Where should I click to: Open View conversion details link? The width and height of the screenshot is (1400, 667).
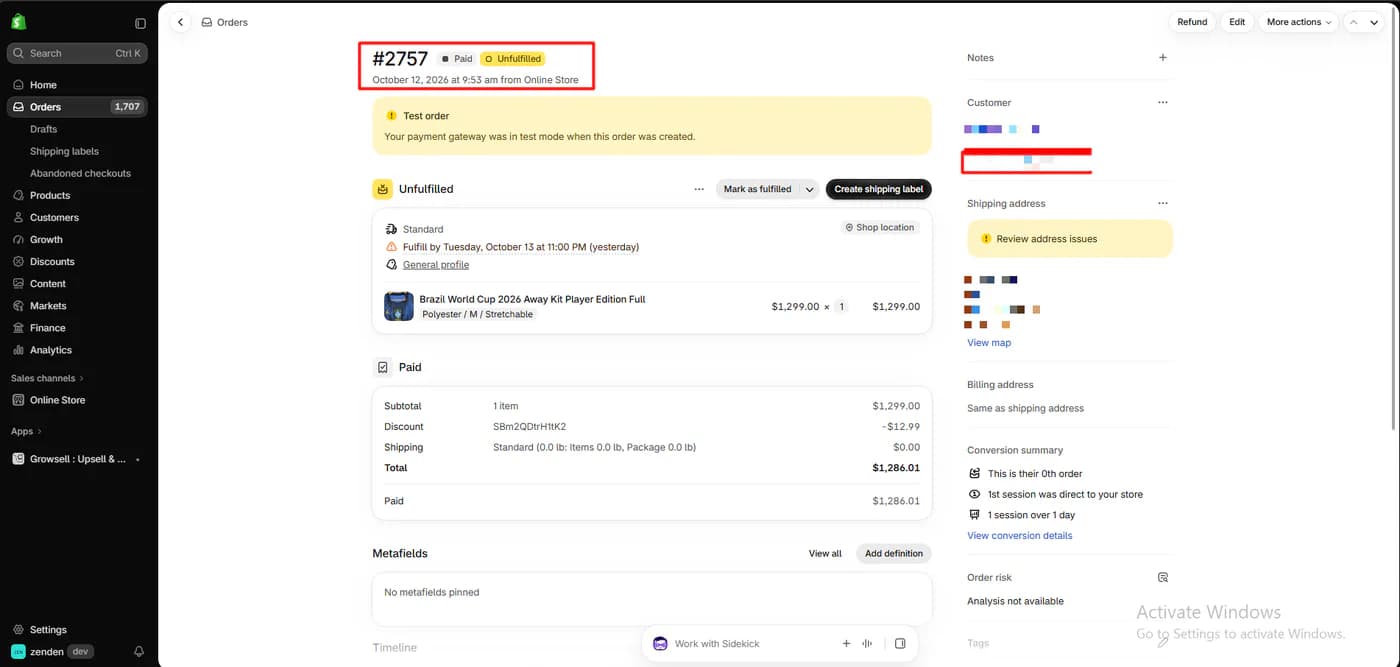1019,536
